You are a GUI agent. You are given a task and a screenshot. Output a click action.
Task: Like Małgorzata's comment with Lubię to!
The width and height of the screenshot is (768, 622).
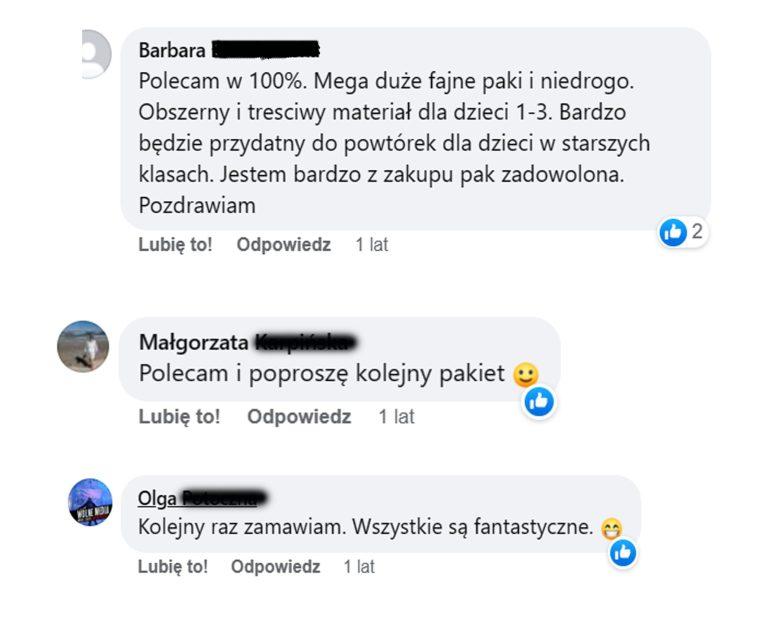click(179, 417)
